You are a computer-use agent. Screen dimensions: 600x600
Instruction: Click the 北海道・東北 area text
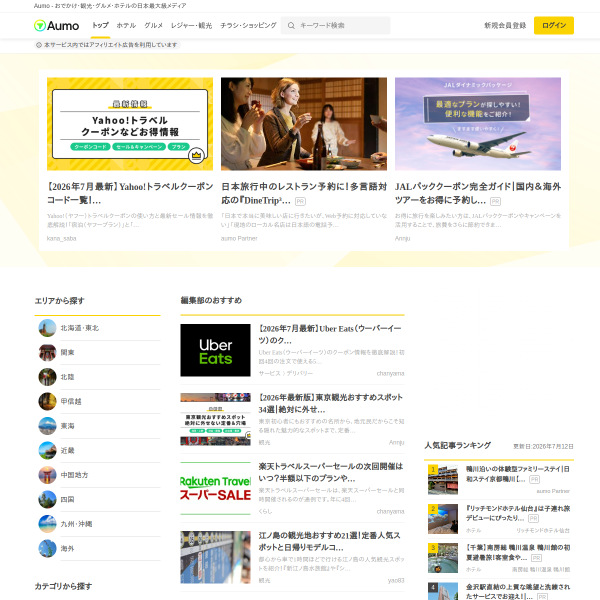[x=80, y=328]
